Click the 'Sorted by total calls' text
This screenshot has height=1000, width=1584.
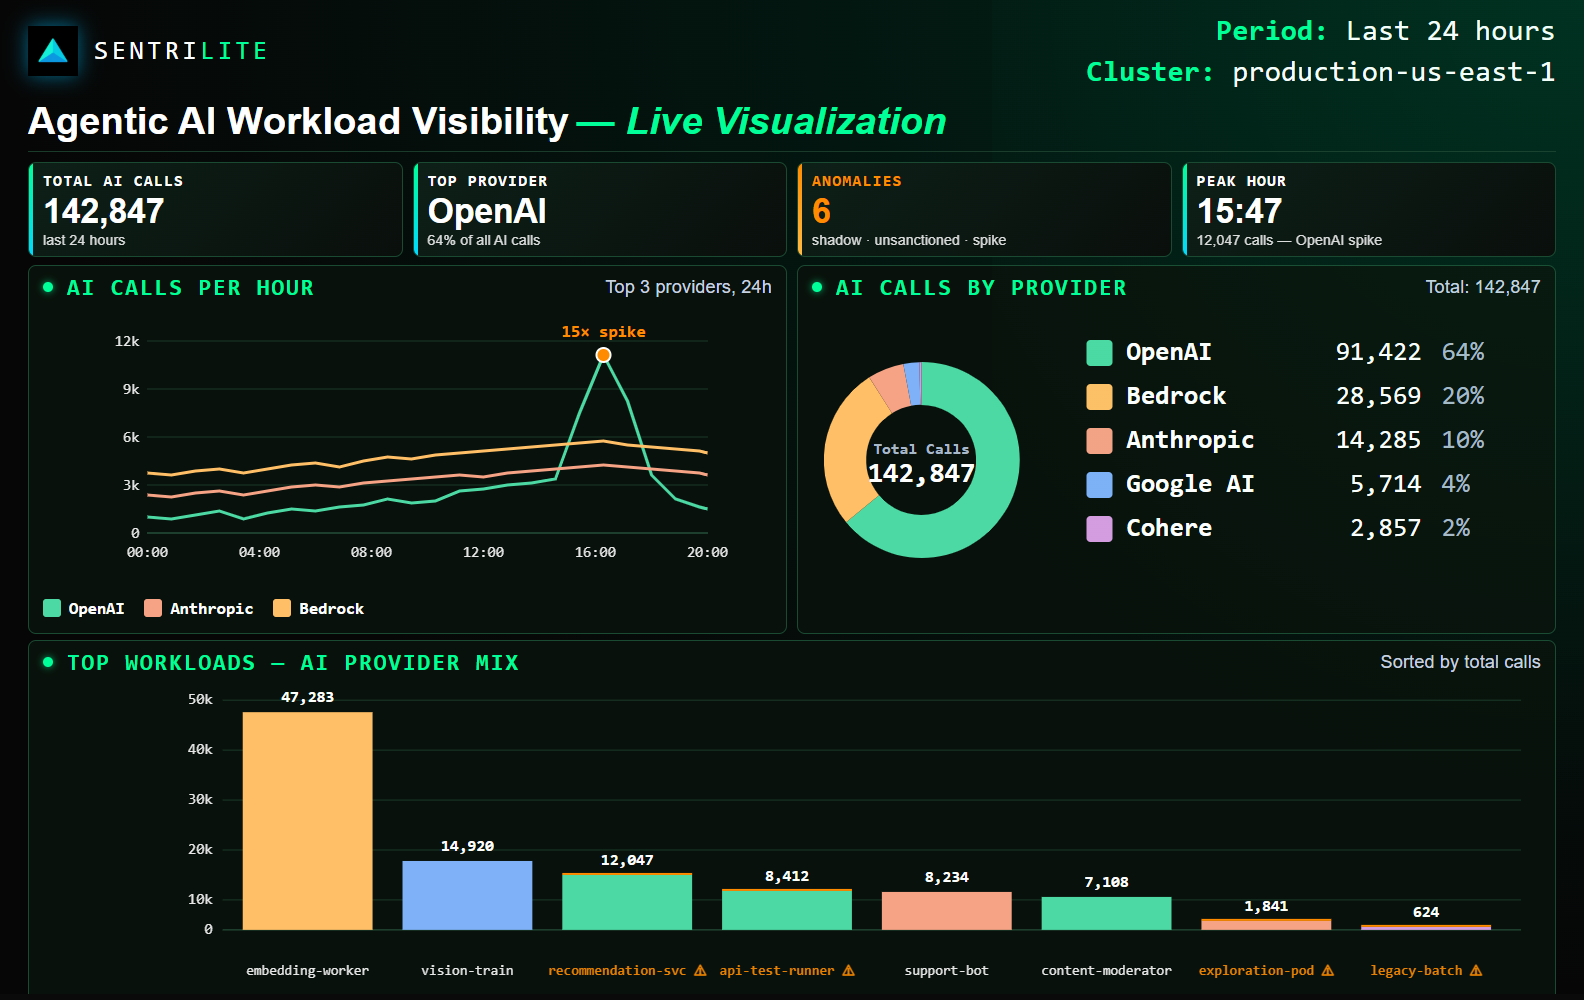tap(1460, 662)
